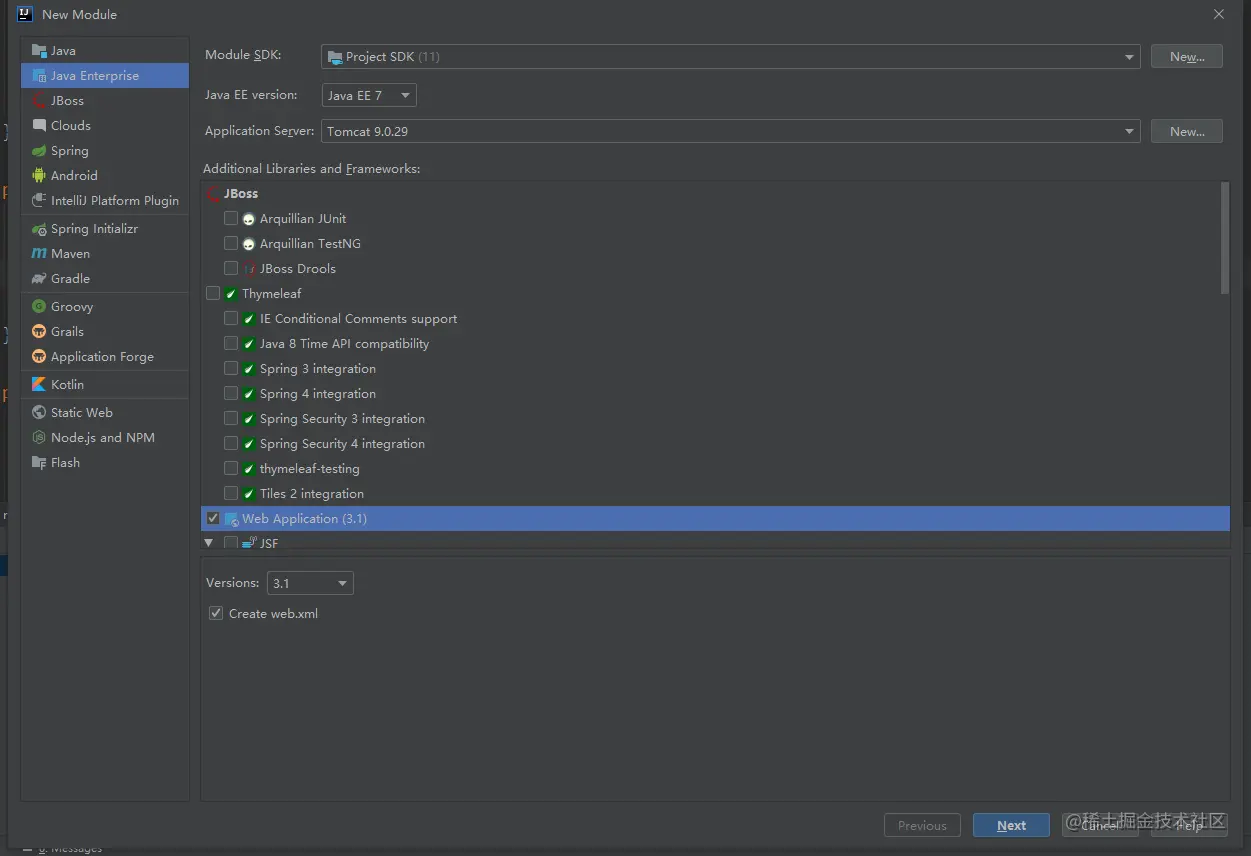Select Gradle module type
The image size is (1251, 856).
pos(105,278)
